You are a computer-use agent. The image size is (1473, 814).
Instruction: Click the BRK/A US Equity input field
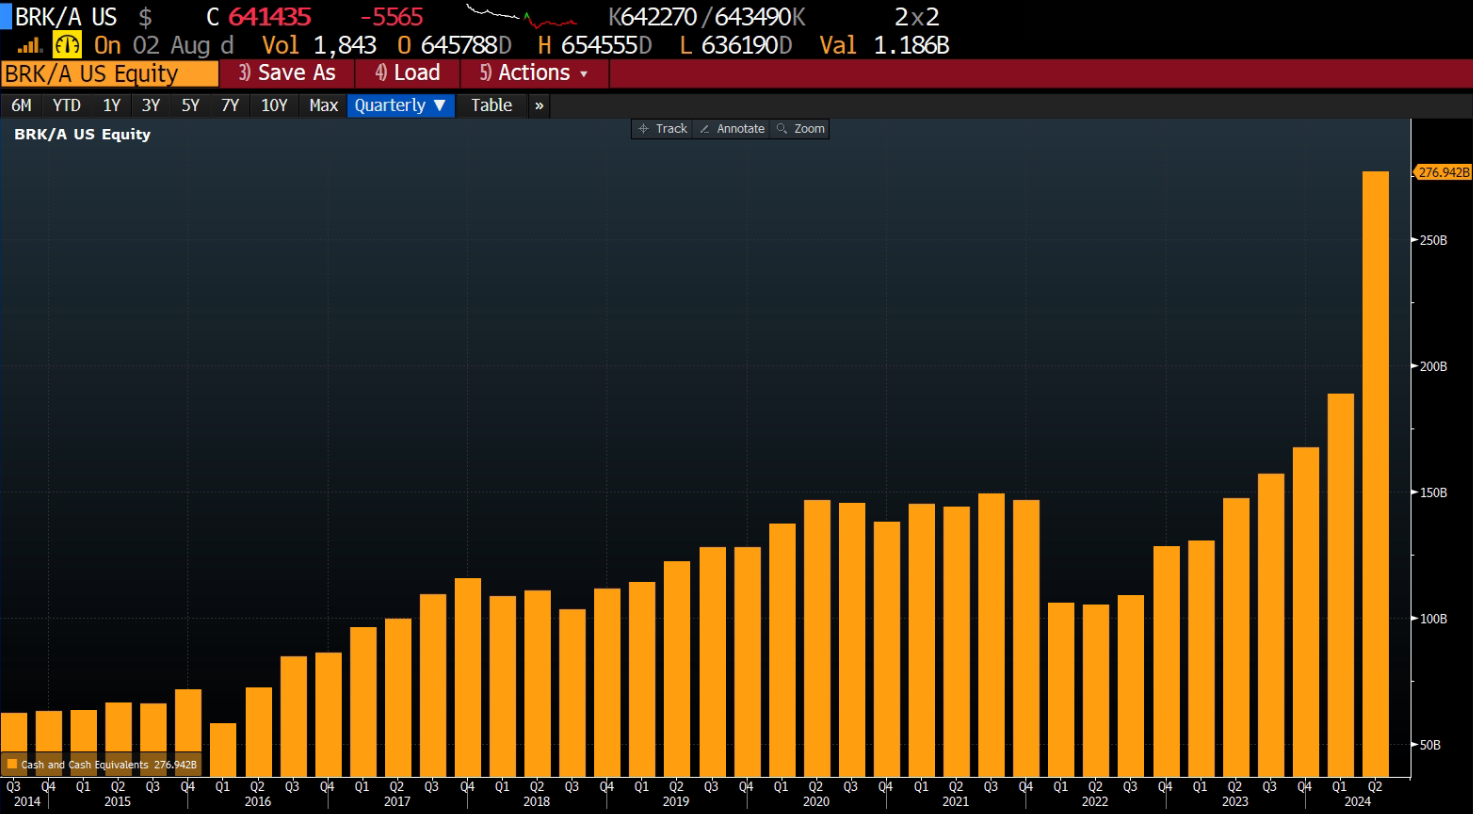109,74
